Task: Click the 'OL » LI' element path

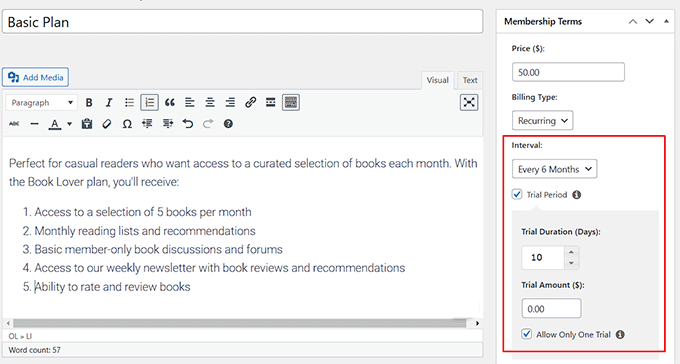Action: coord(20,336)
